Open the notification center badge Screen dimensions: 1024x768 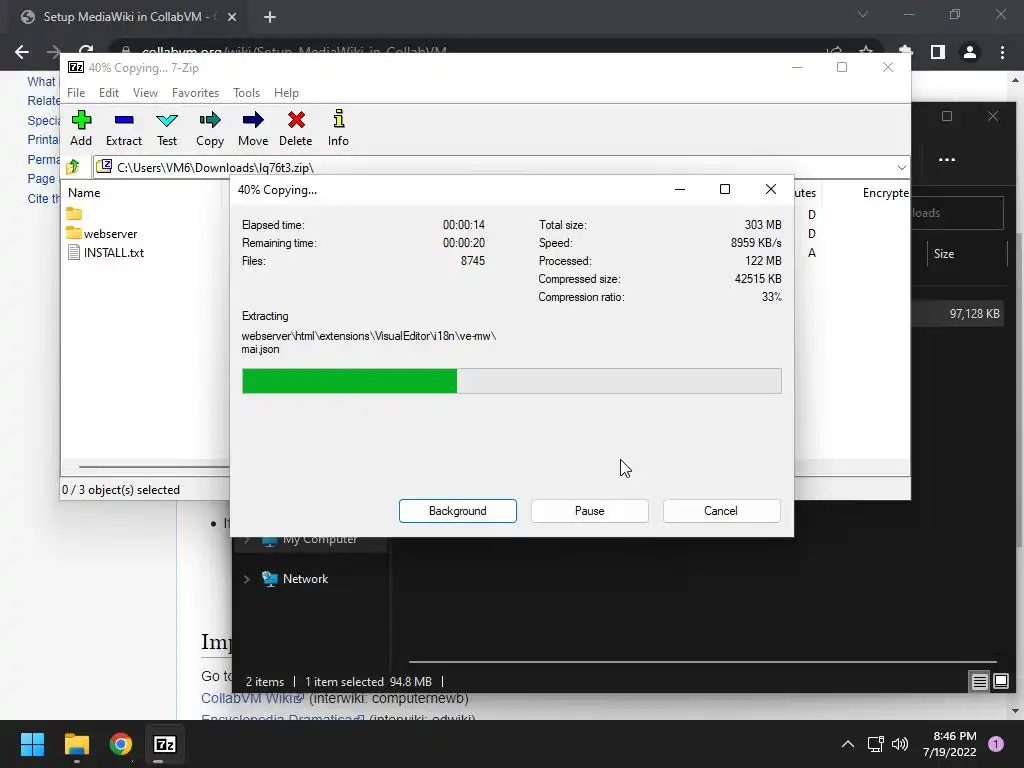[996, 744]
